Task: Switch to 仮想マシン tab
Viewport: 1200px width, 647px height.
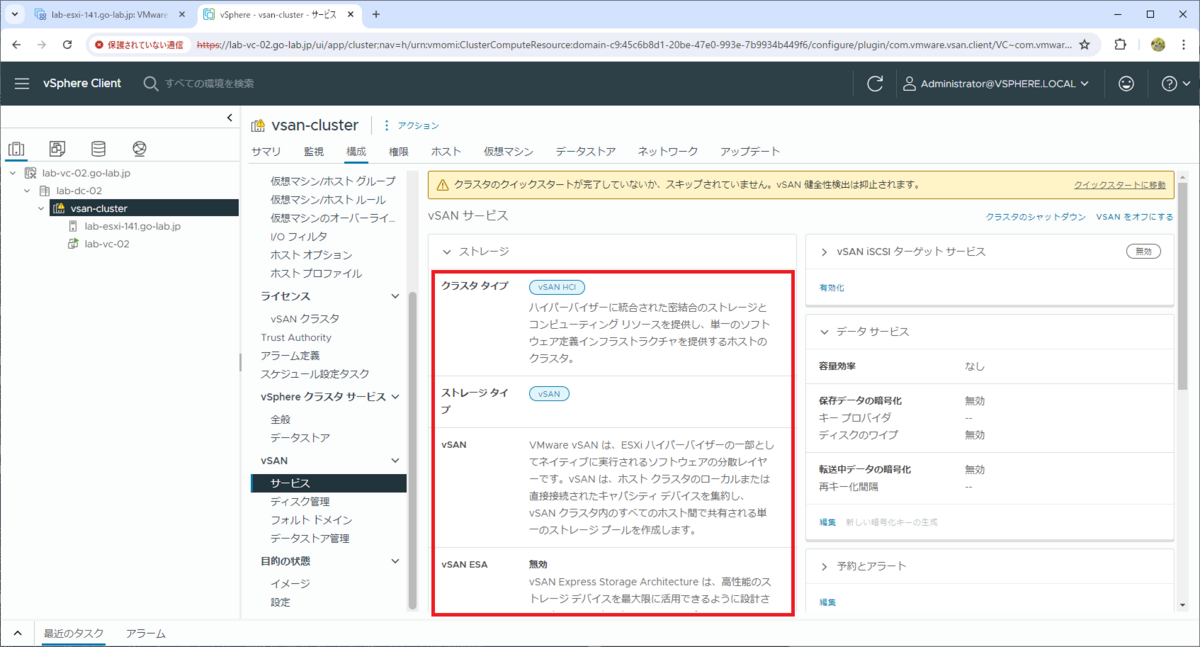Action: click(509, 151)
